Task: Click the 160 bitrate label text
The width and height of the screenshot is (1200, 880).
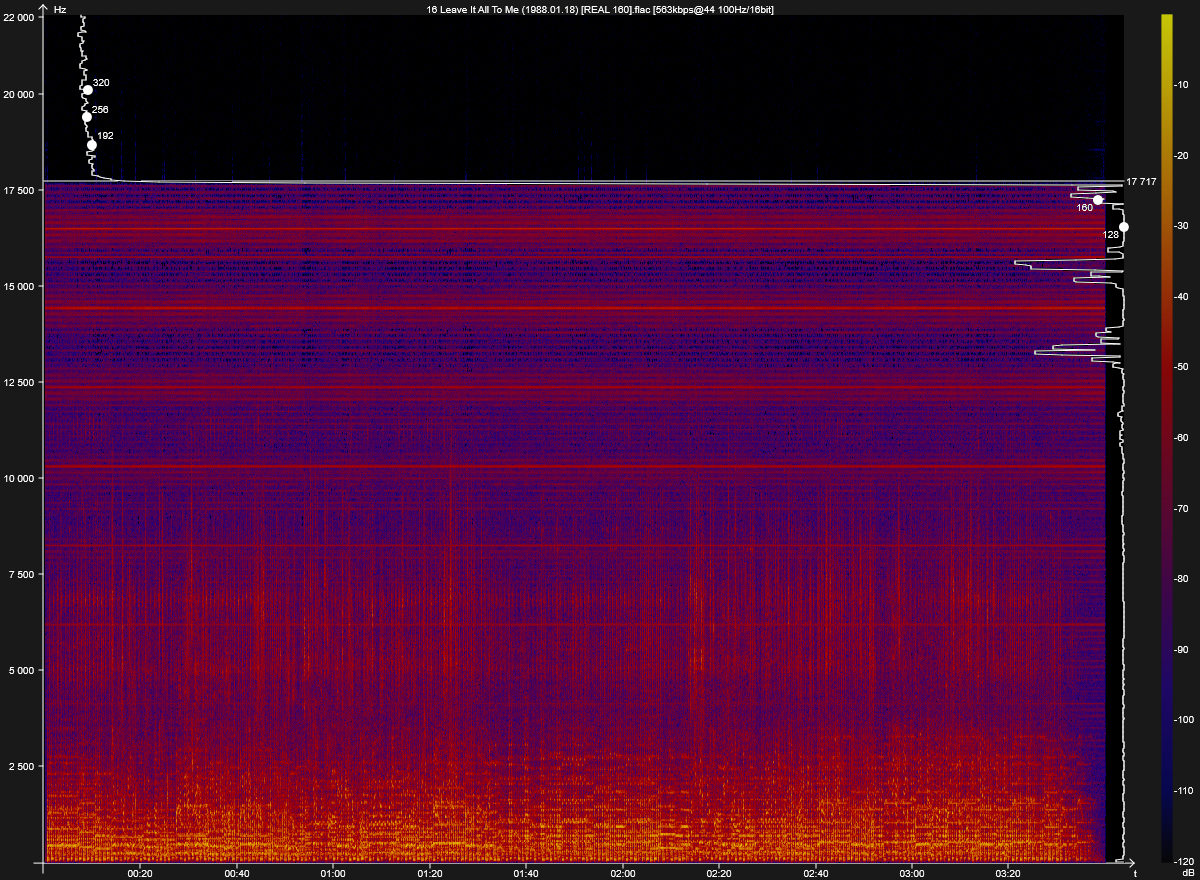Action: [x=1084, y=209]
